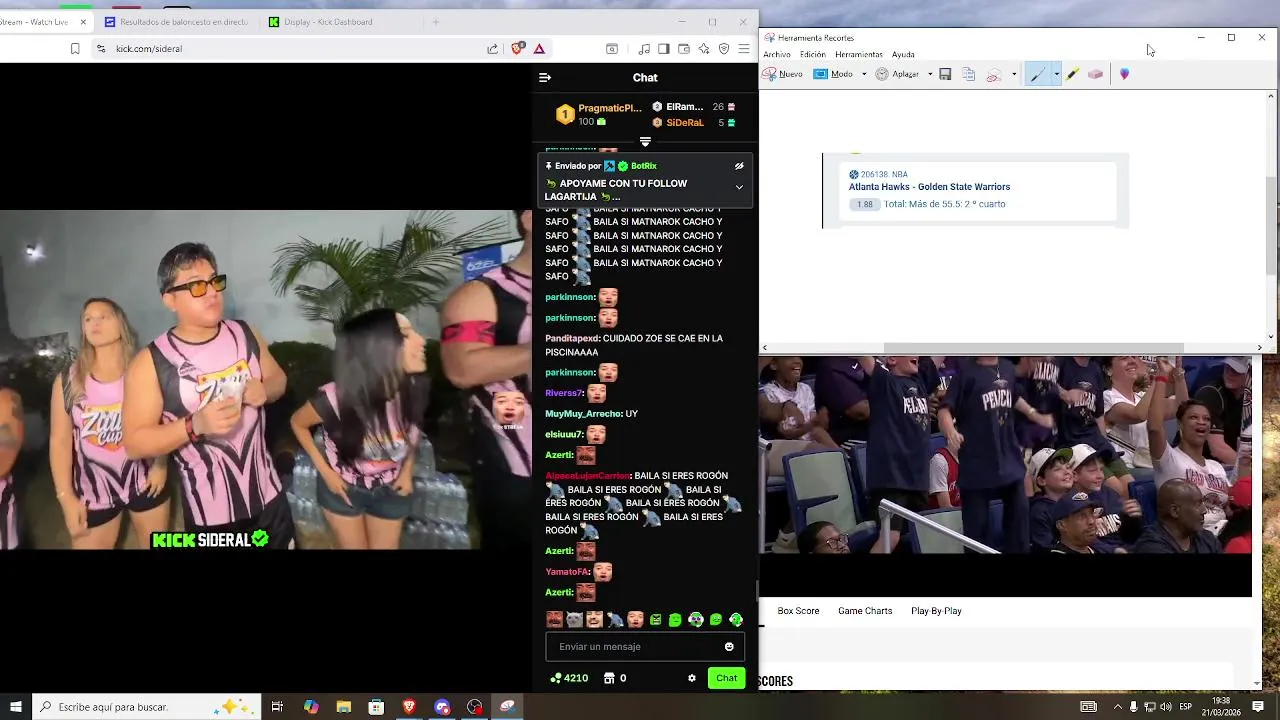Open the Brave Wallet icon
The image size is (1280, 720).
pyautogui.click(x=684, y=48)
